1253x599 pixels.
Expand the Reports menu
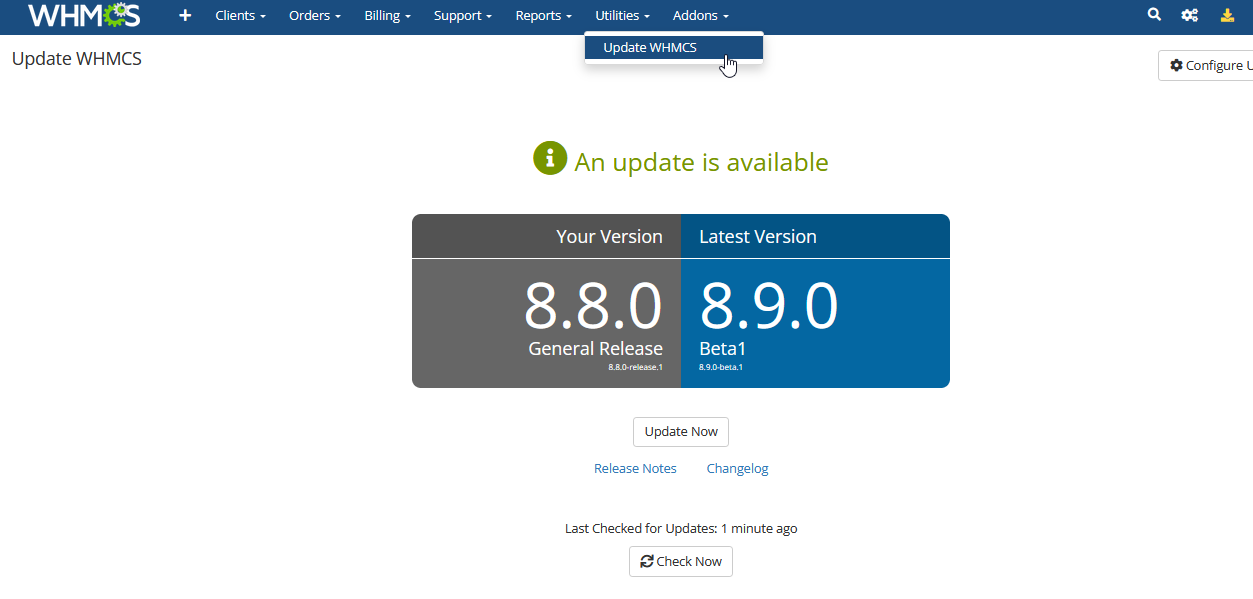click(544, 16)
